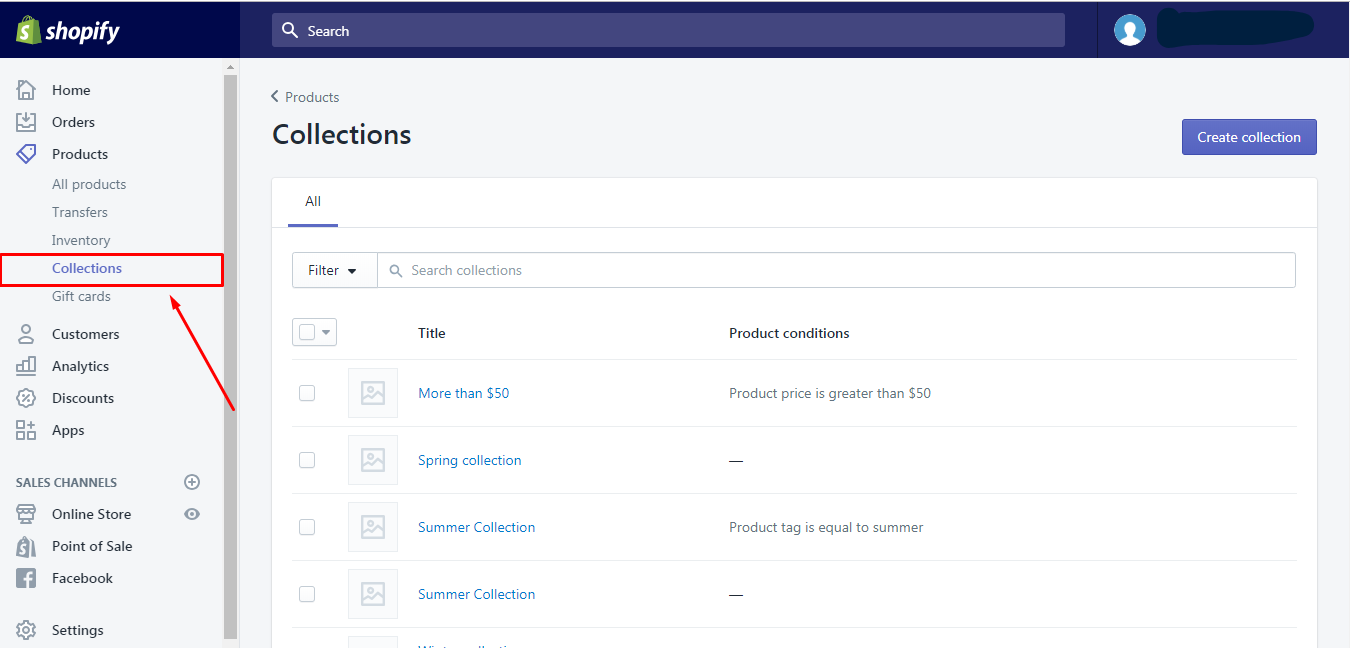Open the Filter dropdown
This screenshot has height=648, width=1350.
(333, 270)
